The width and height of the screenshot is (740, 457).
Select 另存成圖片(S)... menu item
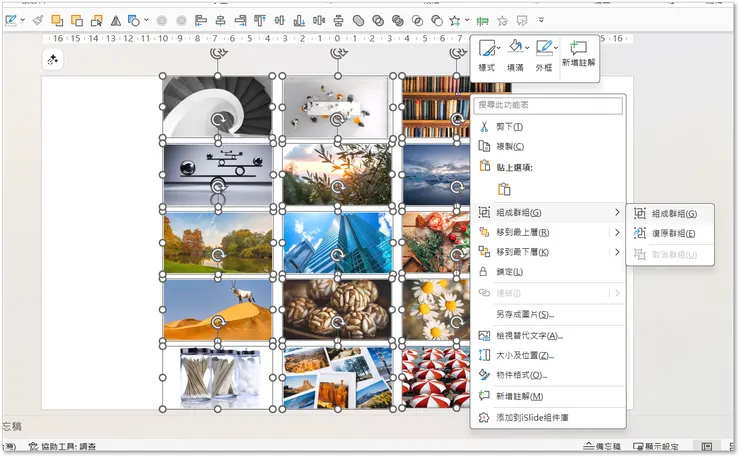(549, 314)
